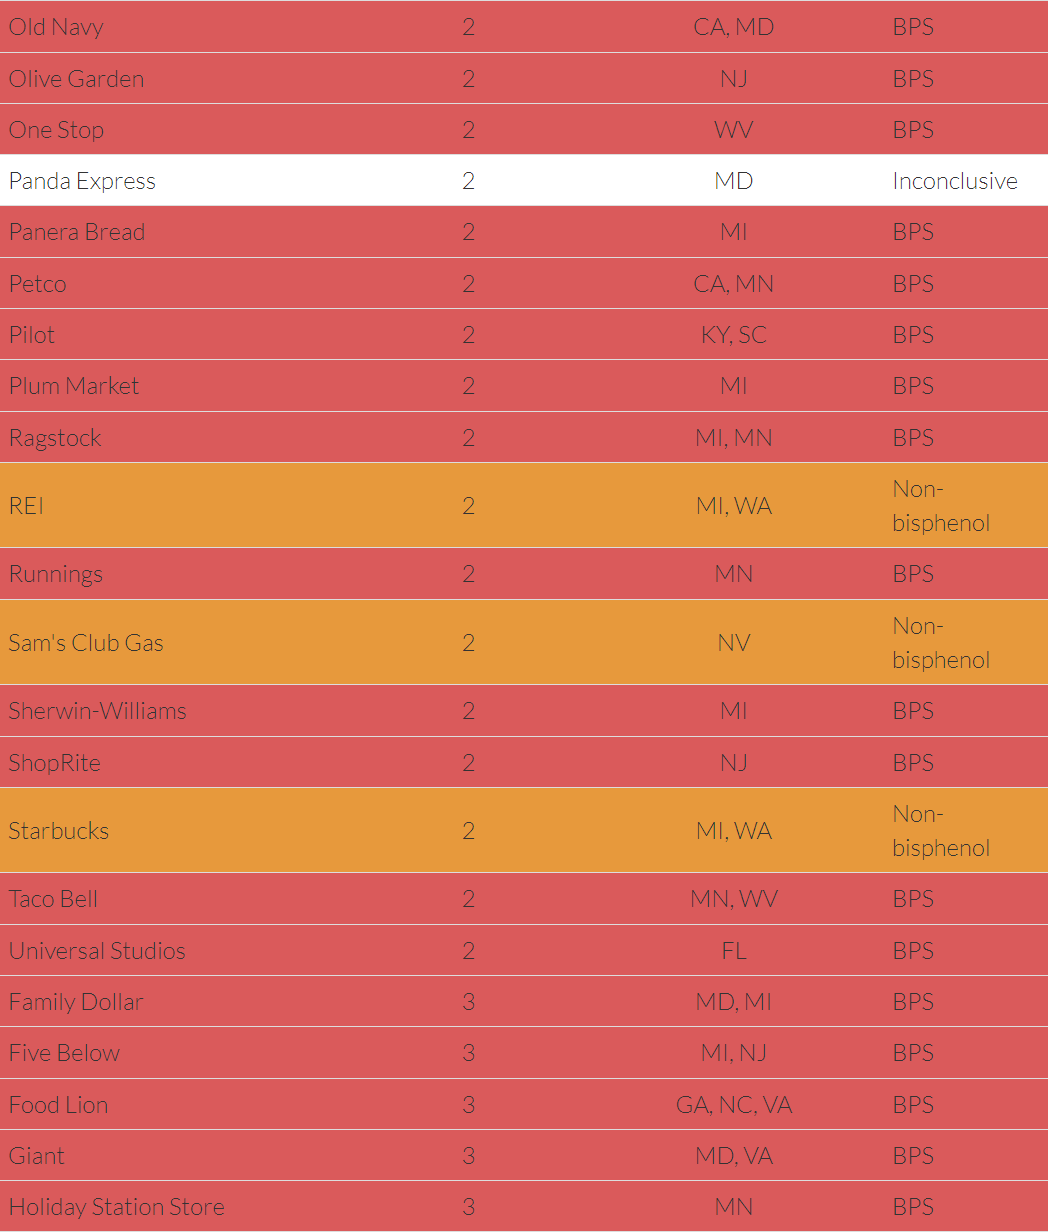Click the Five Below retailer cell

pos(64,1053)
